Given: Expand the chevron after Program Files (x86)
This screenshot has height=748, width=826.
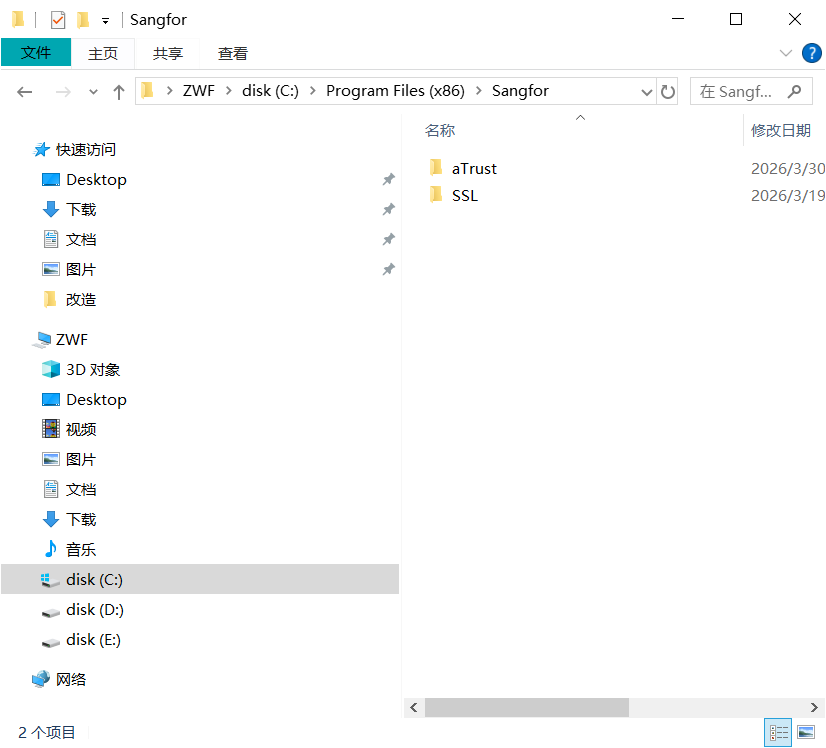Looking at the screenshot, I should (478, 91).
